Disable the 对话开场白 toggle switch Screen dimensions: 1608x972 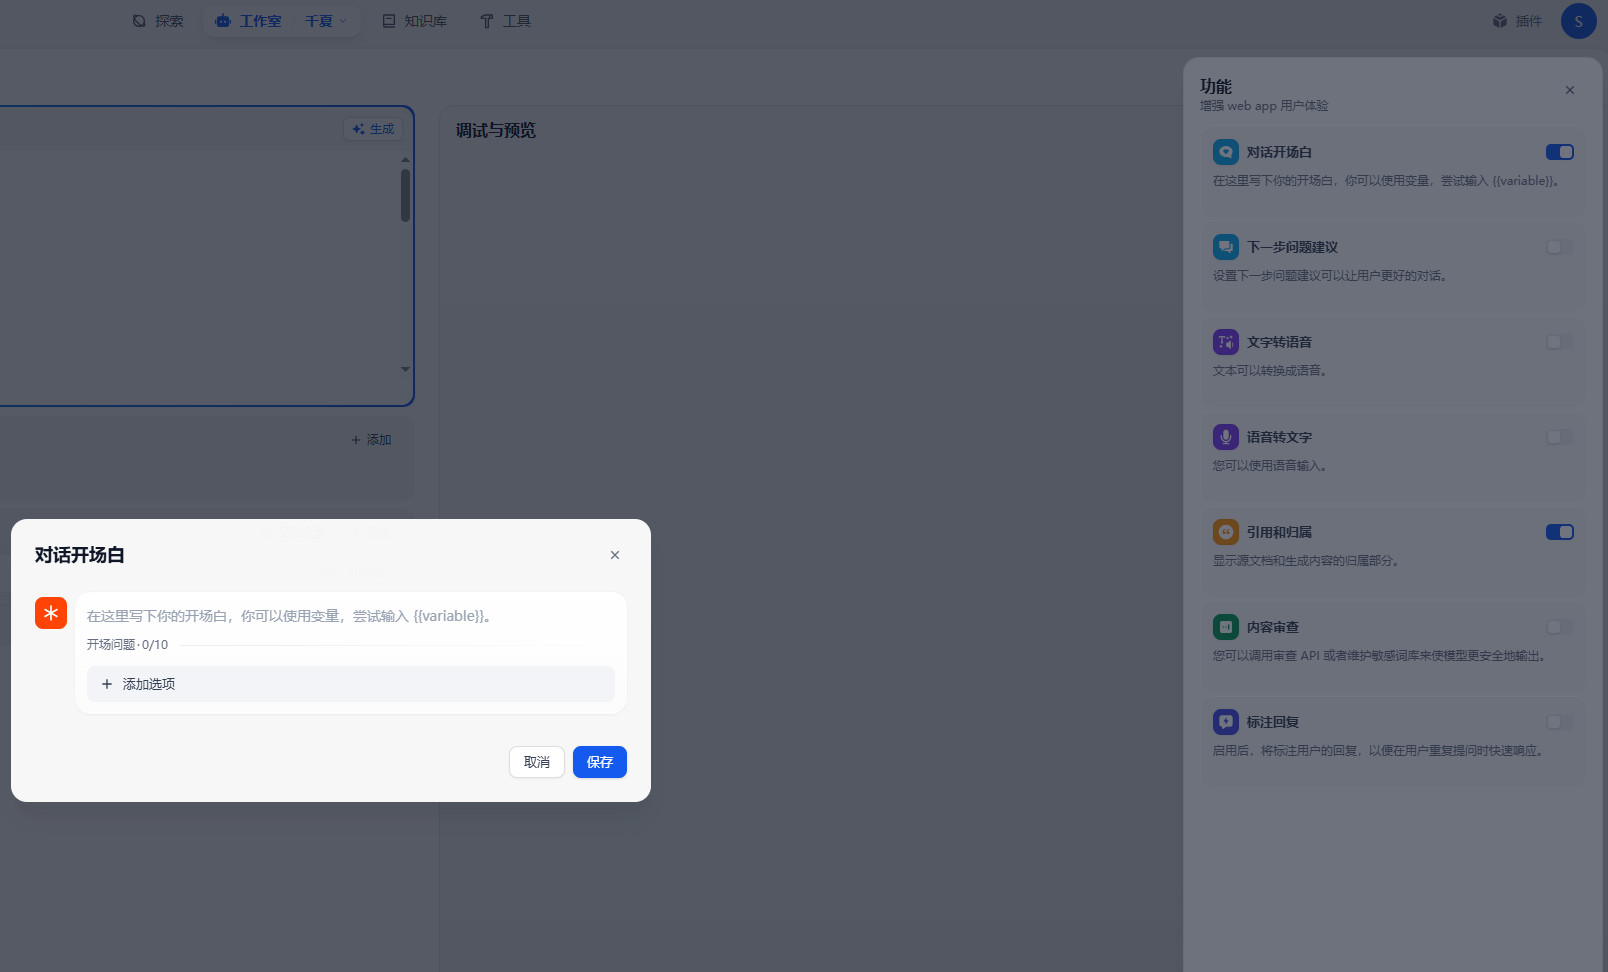[x=1559, y=152]
